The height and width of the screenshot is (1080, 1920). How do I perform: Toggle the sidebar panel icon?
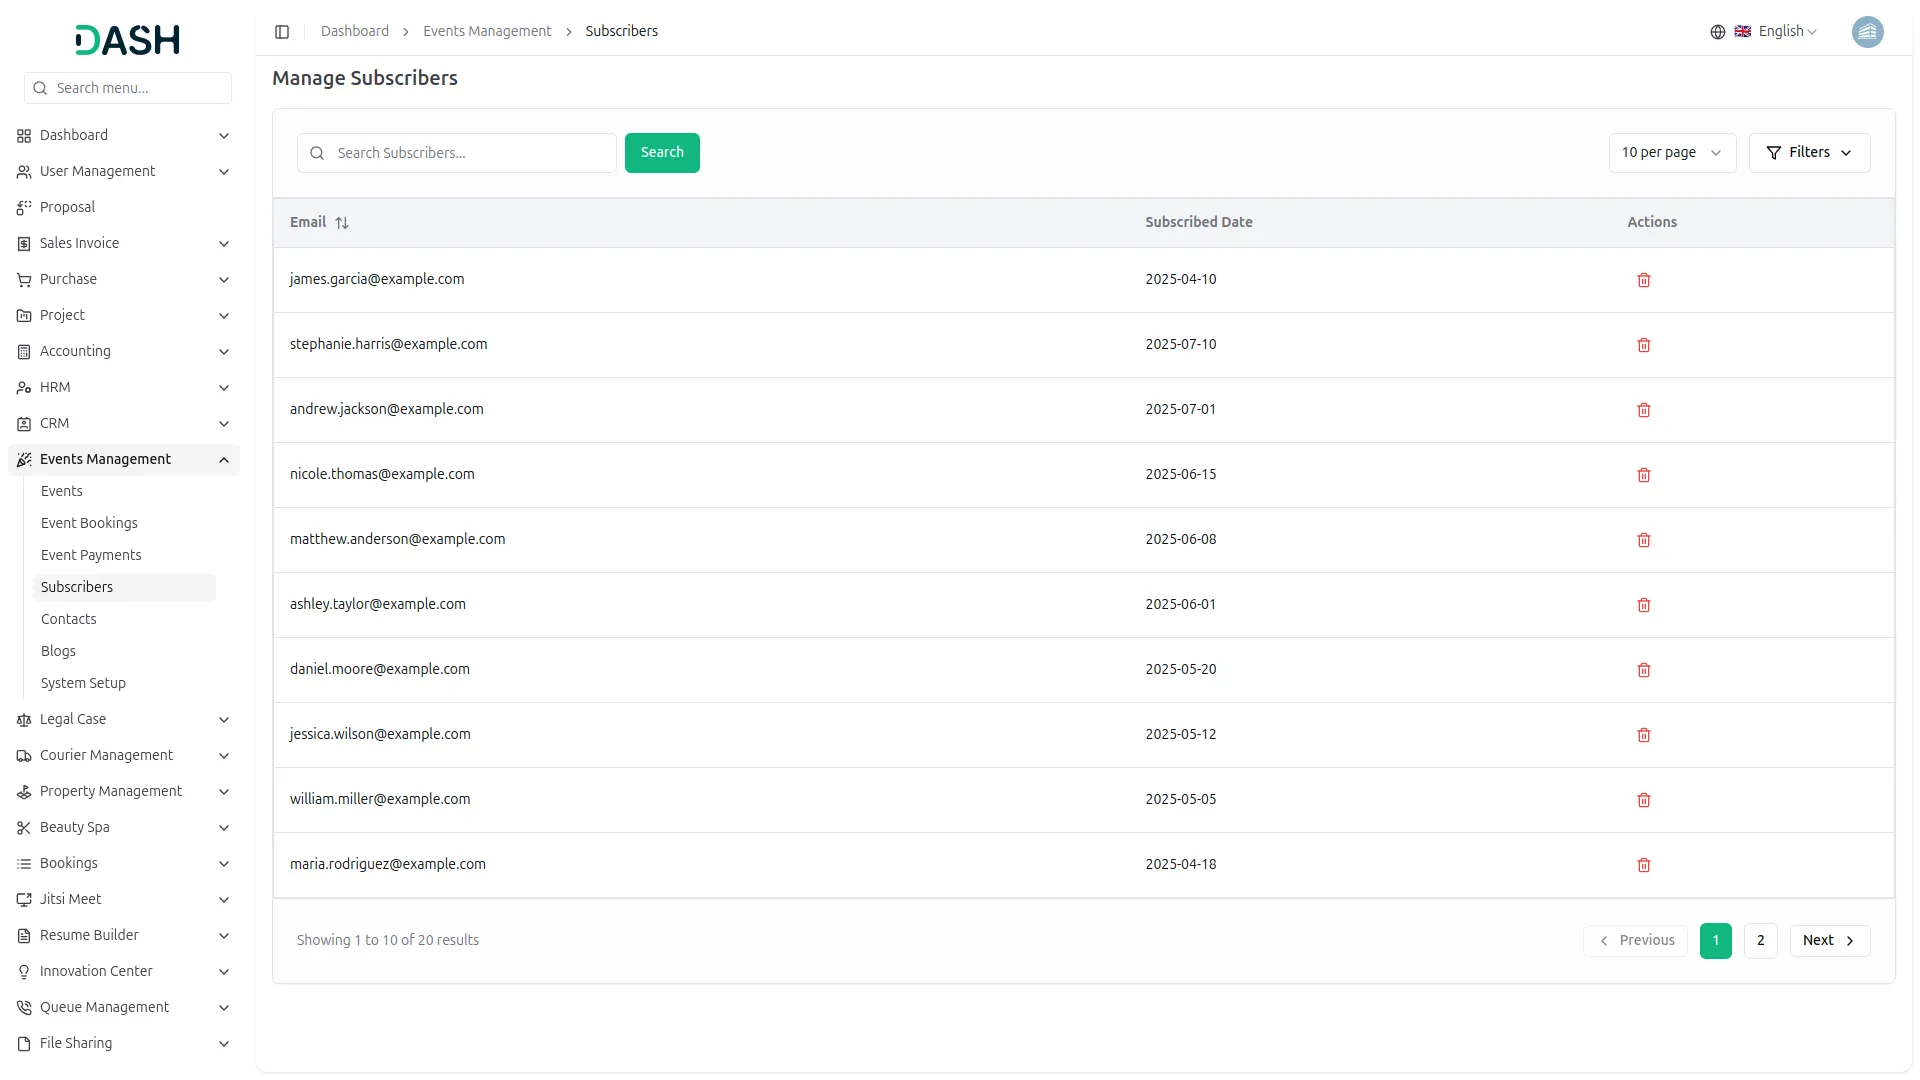click(x=282, y=32)
